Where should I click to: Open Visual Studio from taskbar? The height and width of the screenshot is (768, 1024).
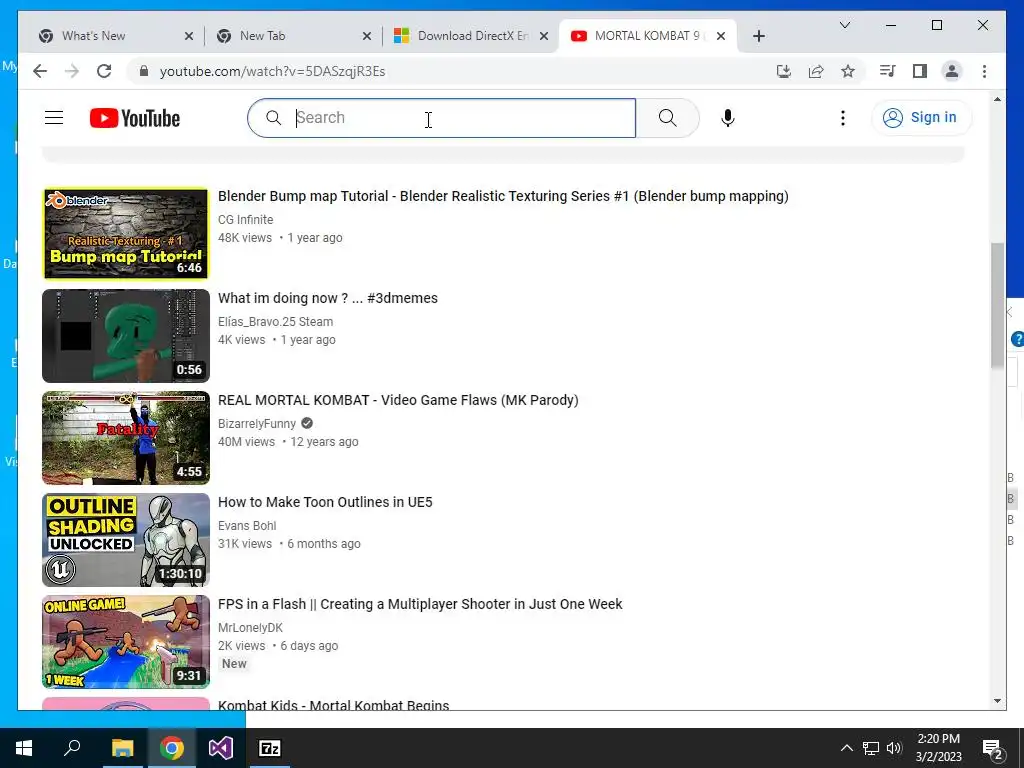tap(221, 748)
